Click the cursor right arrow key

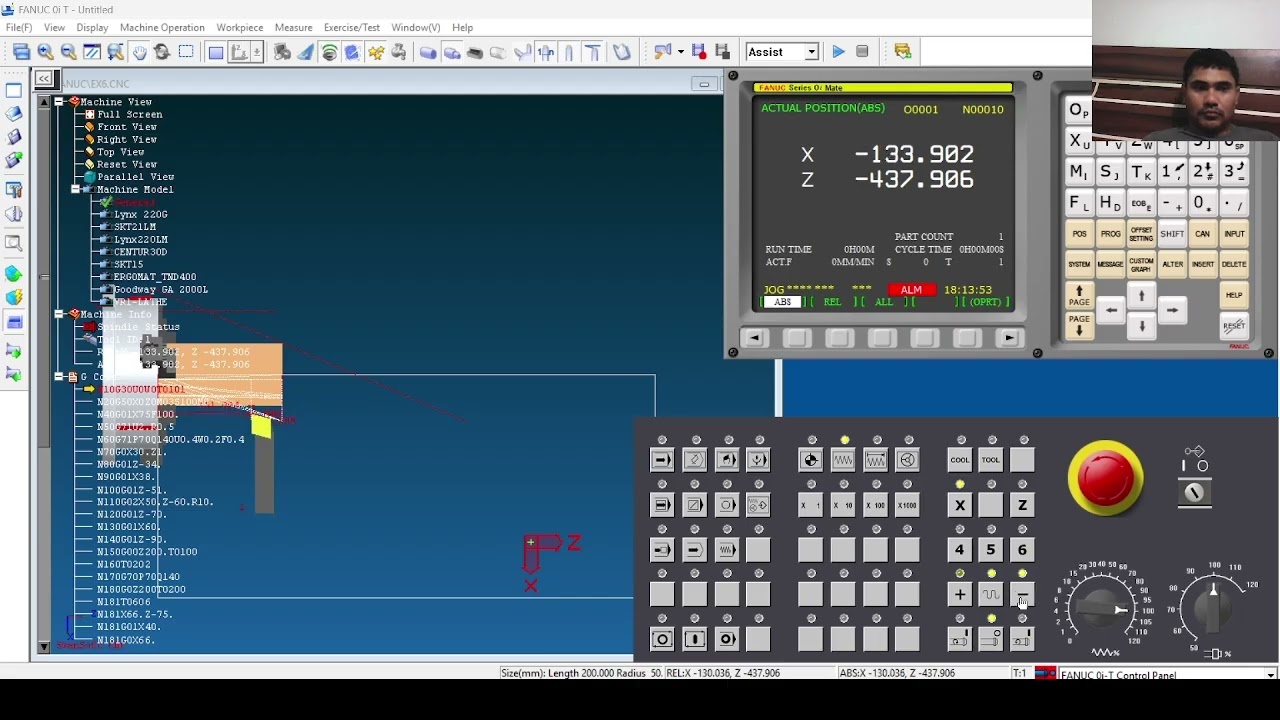coord(1172,311)
